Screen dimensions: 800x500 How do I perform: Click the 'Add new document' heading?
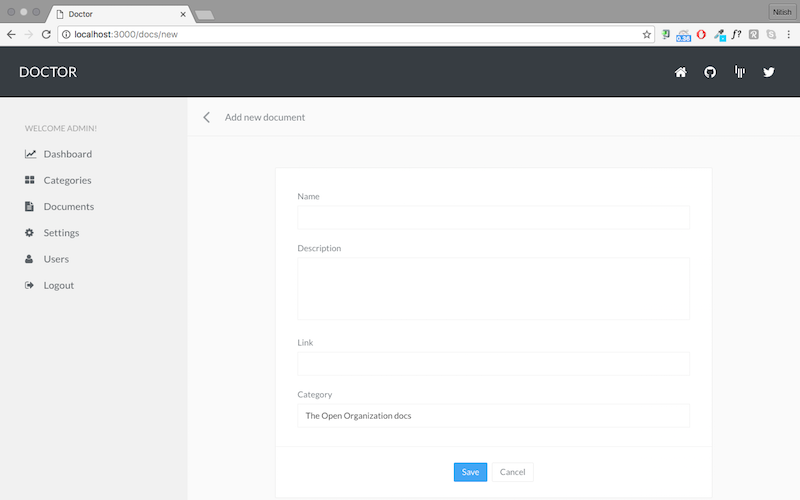[265, 117]
